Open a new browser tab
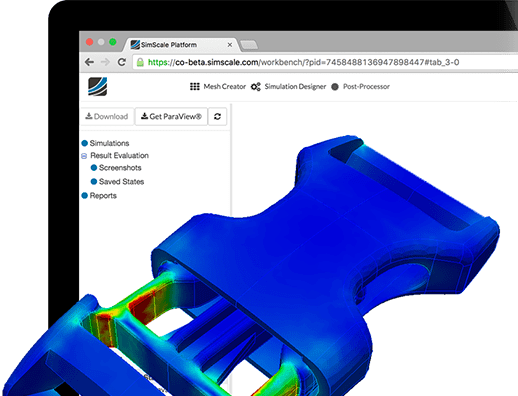 click(249, 45)
